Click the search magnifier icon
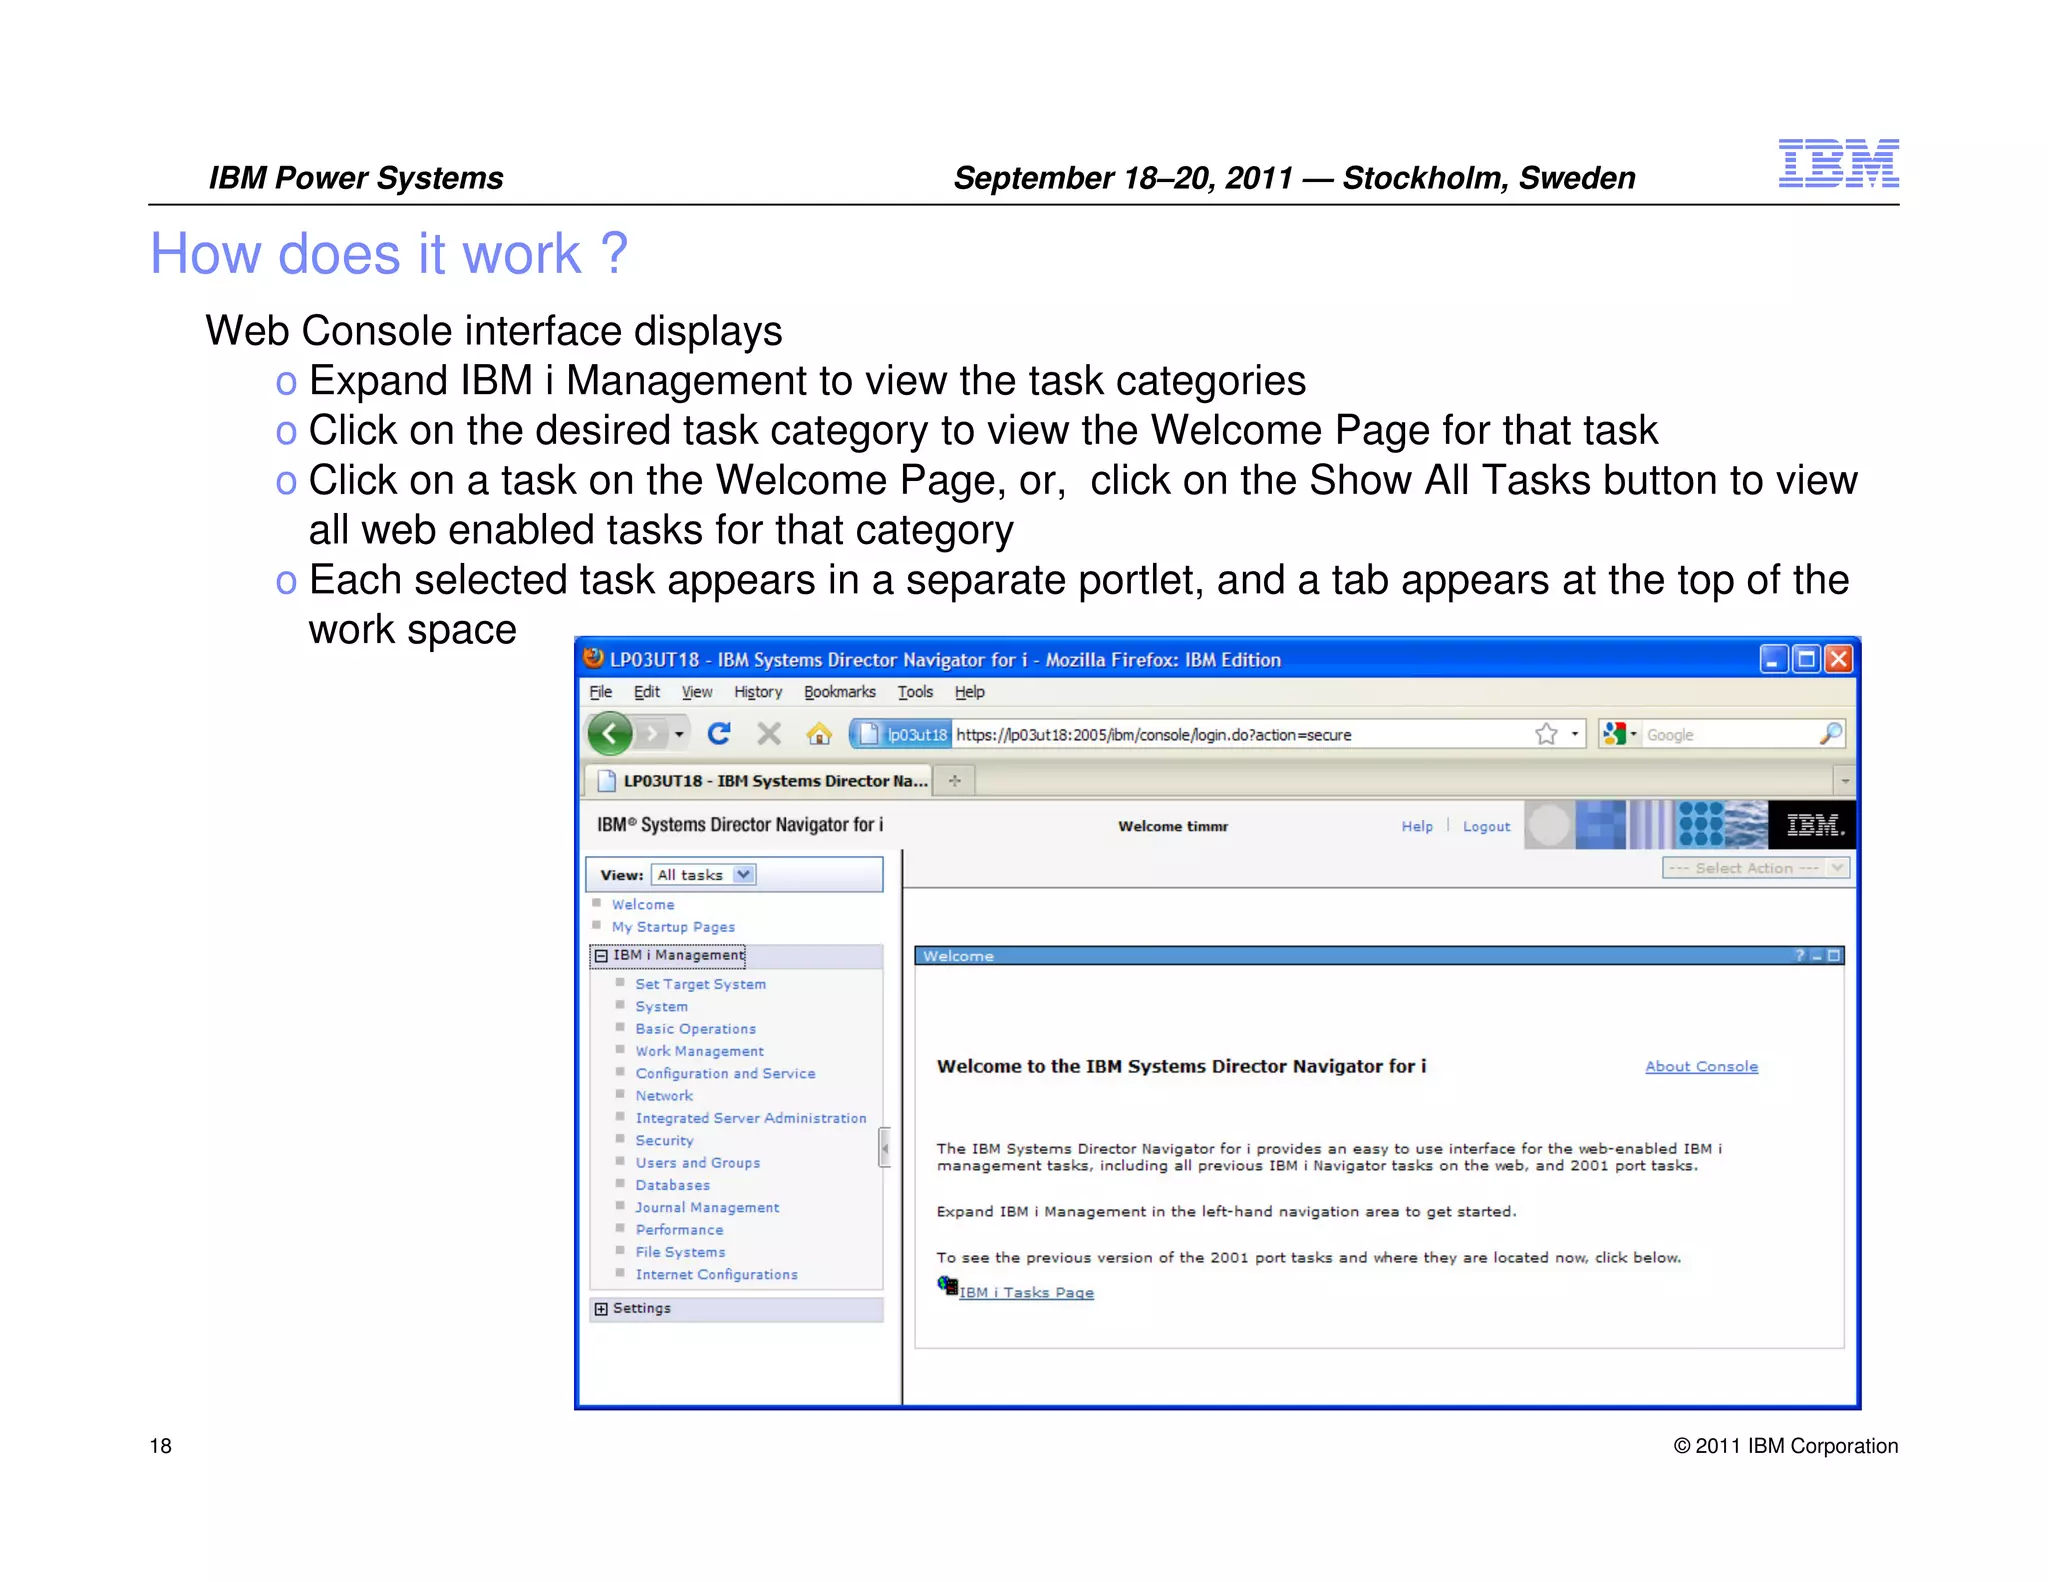The width and height of the screenshot is (2048, 1582). click(x=1830, y=734)
